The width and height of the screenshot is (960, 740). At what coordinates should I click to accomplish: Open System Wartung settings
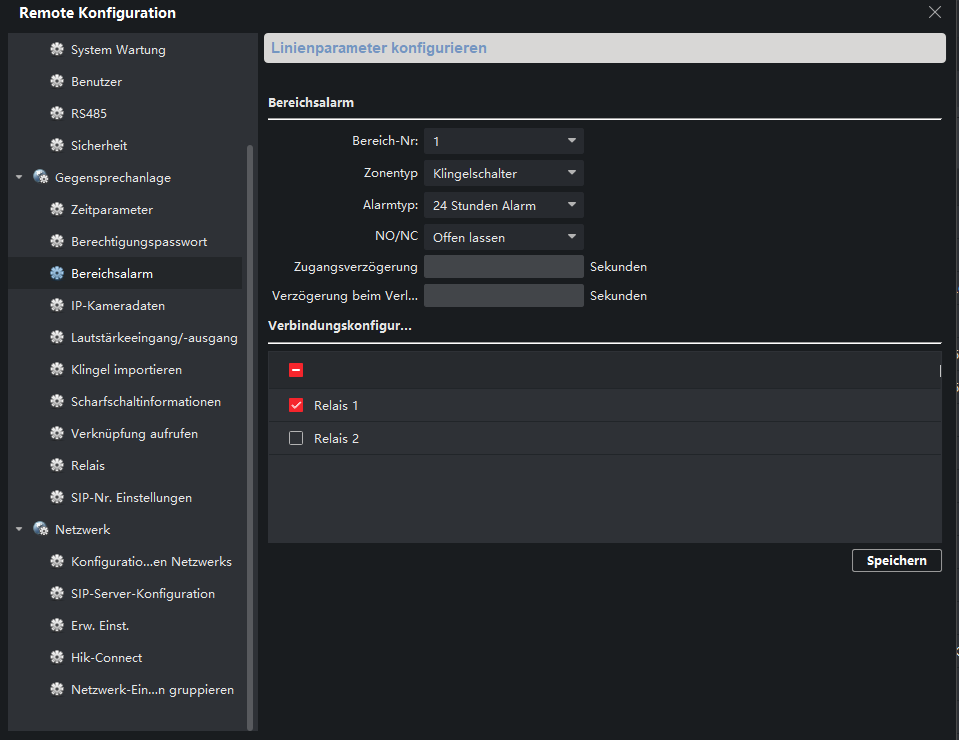(118, 50)
